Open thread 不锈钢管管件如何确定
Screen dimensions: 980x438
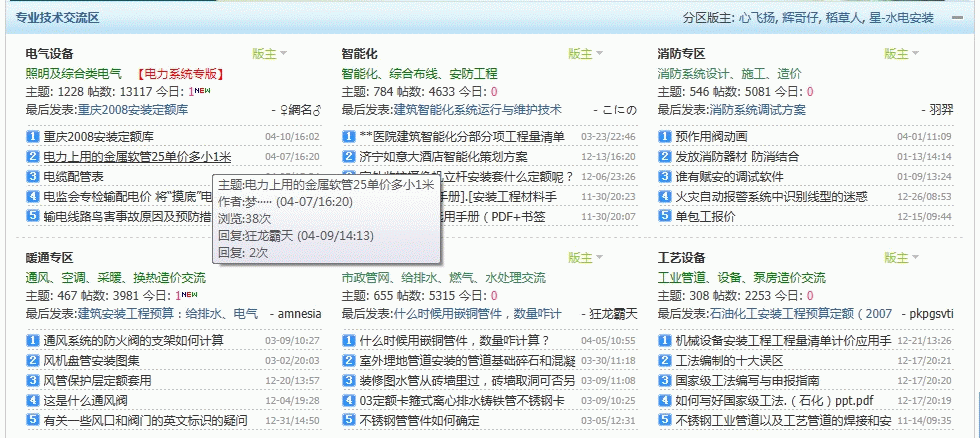(419, 421)
